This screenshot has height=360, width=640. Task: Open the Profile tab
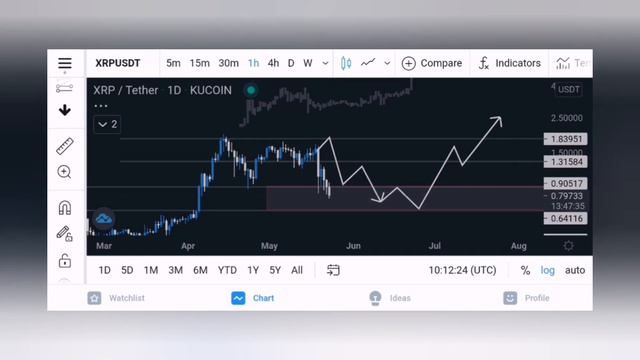click(x=527, y=298)
